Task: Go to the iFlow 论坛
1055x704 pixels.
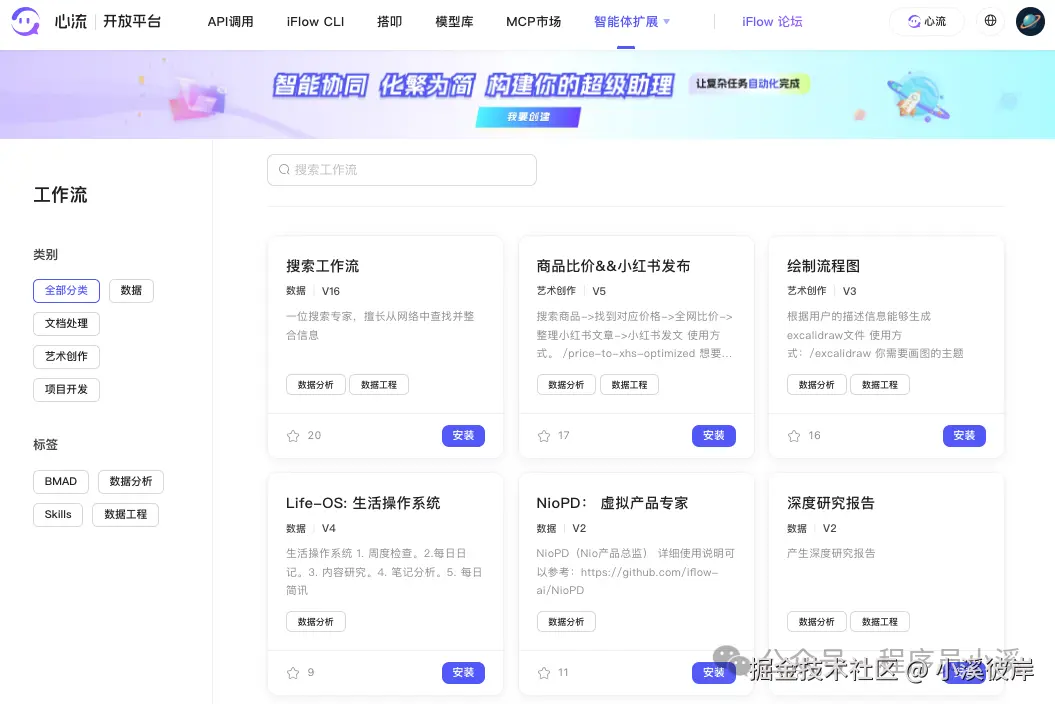Action: tap(772, 21)
